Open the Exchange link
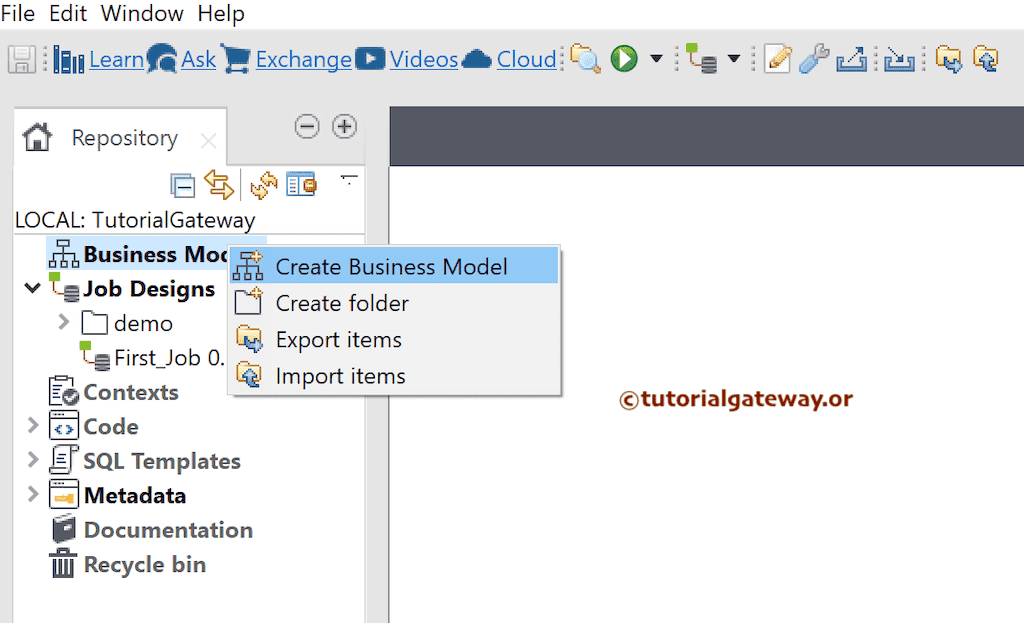1024x623 pixels. coord(303,59)
